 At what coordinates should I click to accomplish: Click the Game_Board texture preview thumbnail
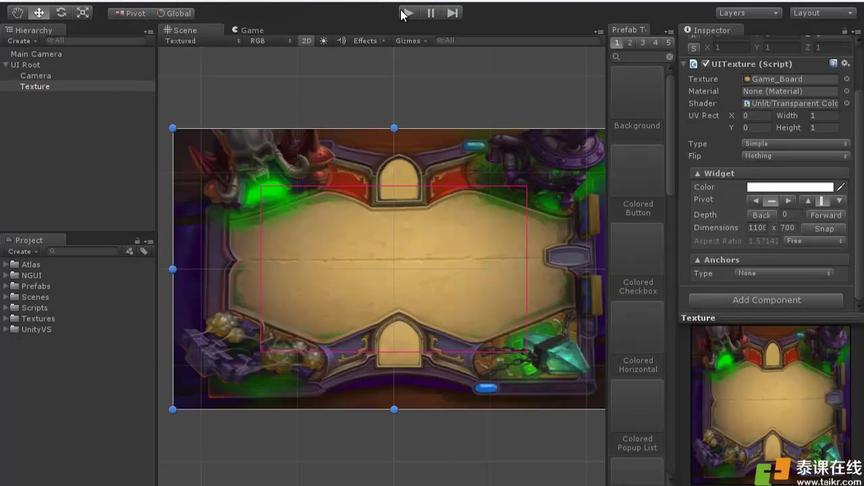[x=770, y=405]
